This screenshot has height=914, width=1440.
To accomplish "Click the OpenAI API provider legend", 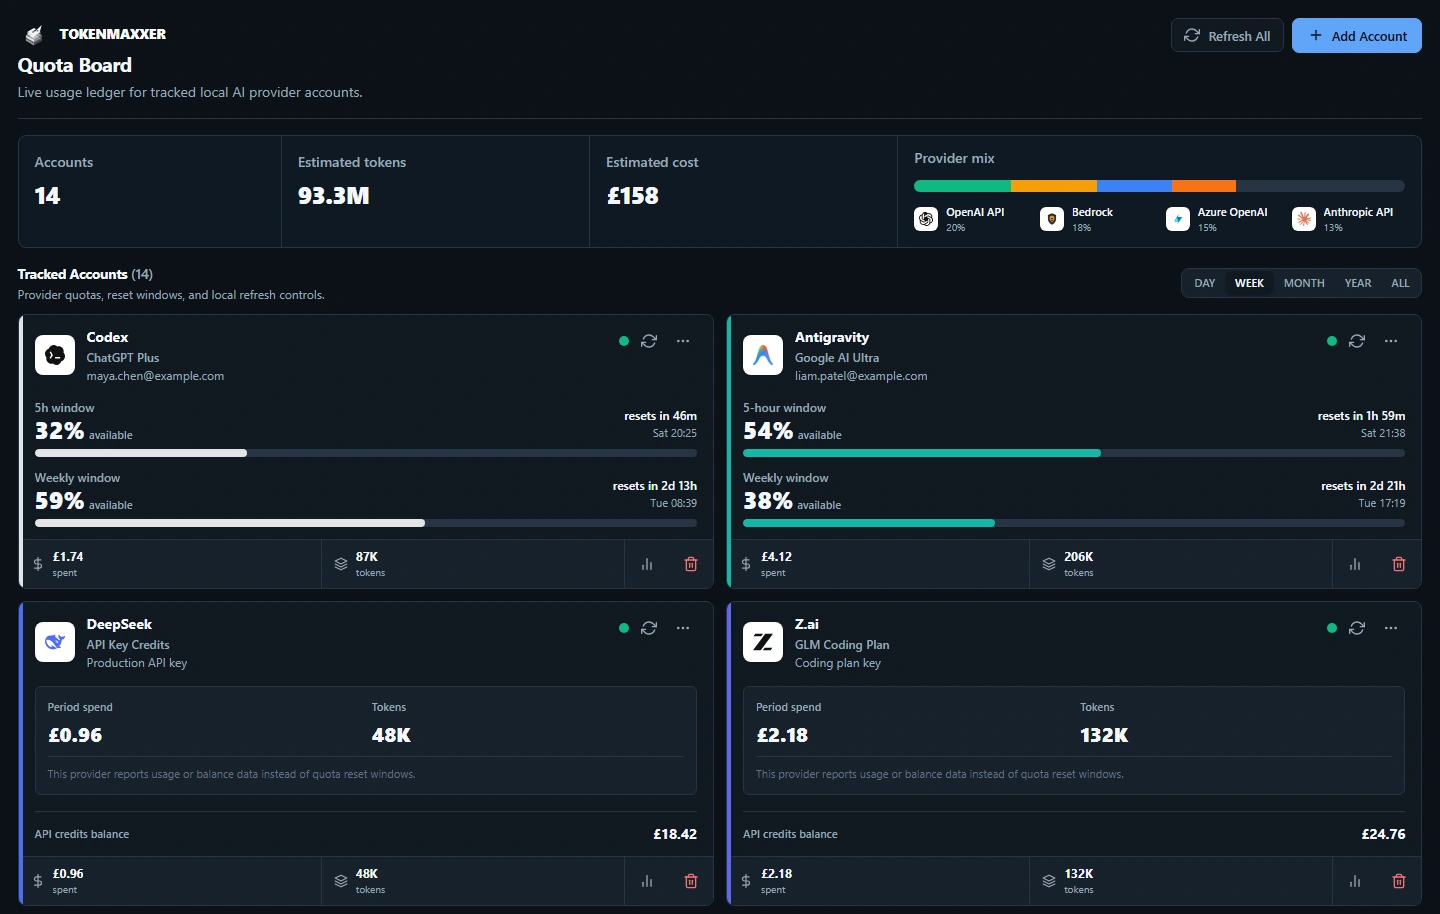I will [x=960, y=219].
